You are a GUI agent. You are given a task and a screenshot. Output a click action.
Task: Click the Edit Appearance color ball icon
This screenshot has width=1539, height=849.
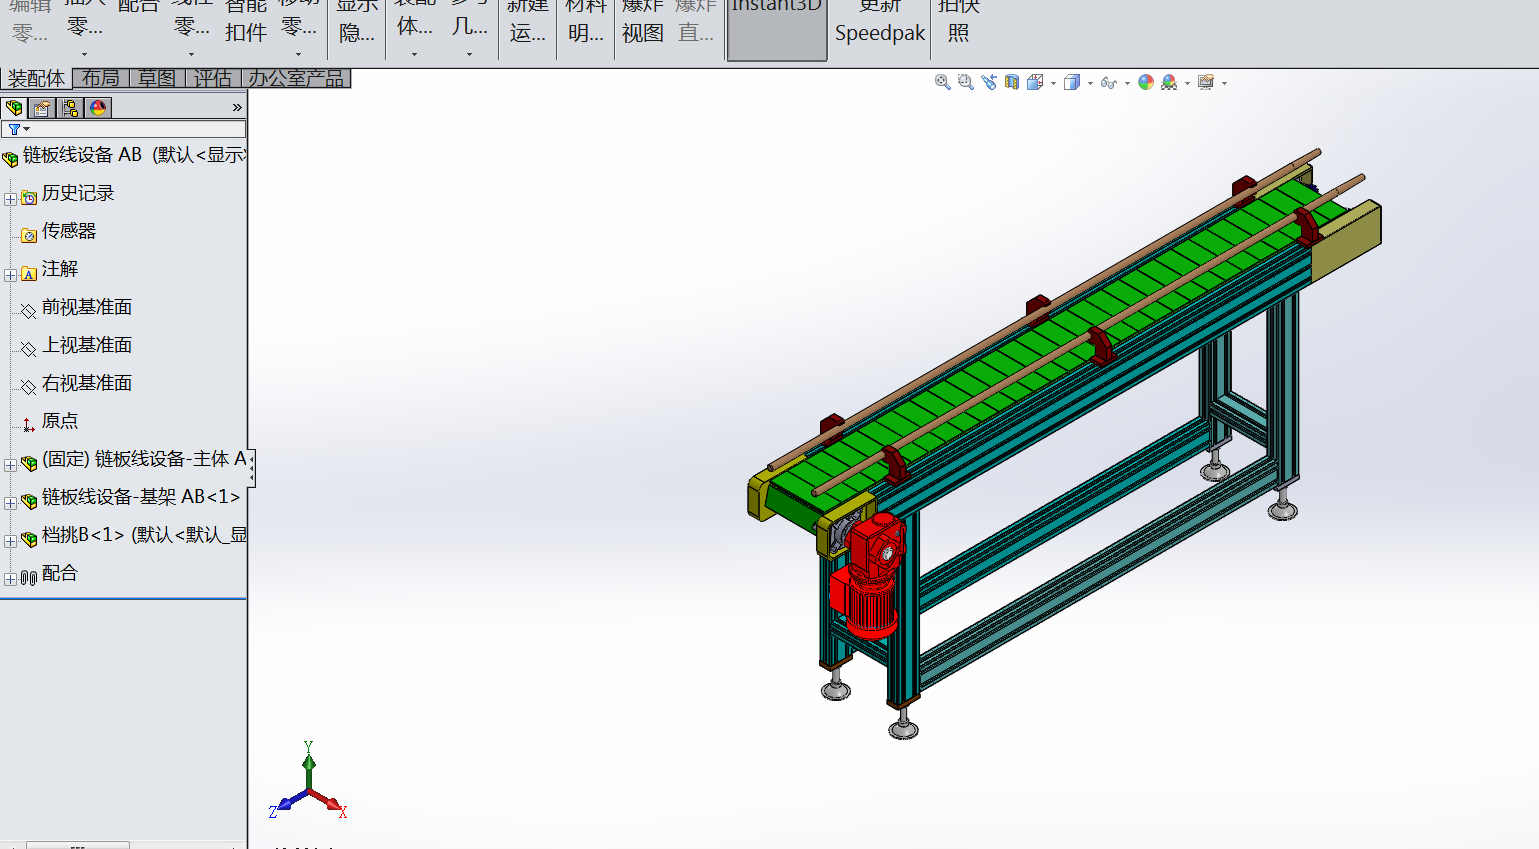tap(1146, 82)
